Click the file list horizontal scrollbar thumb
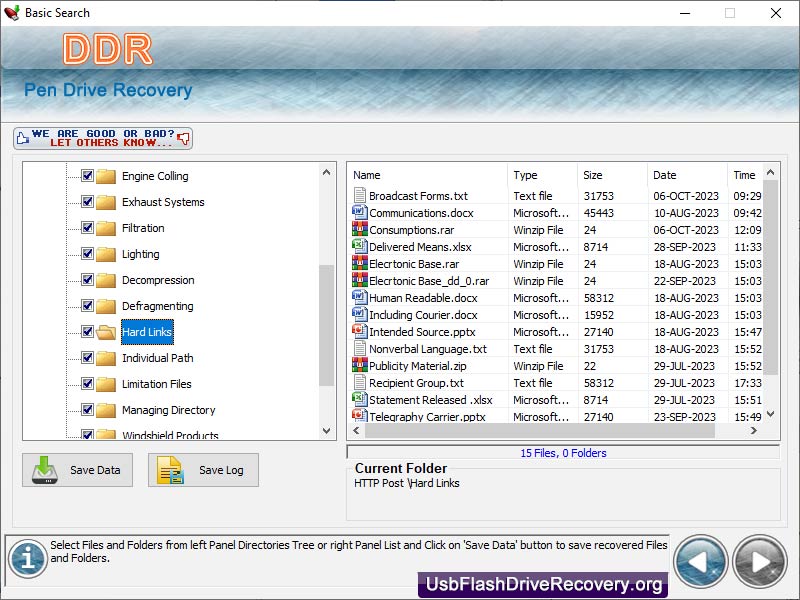This screenshot has width=800, height=600. (x=540, y=431)
